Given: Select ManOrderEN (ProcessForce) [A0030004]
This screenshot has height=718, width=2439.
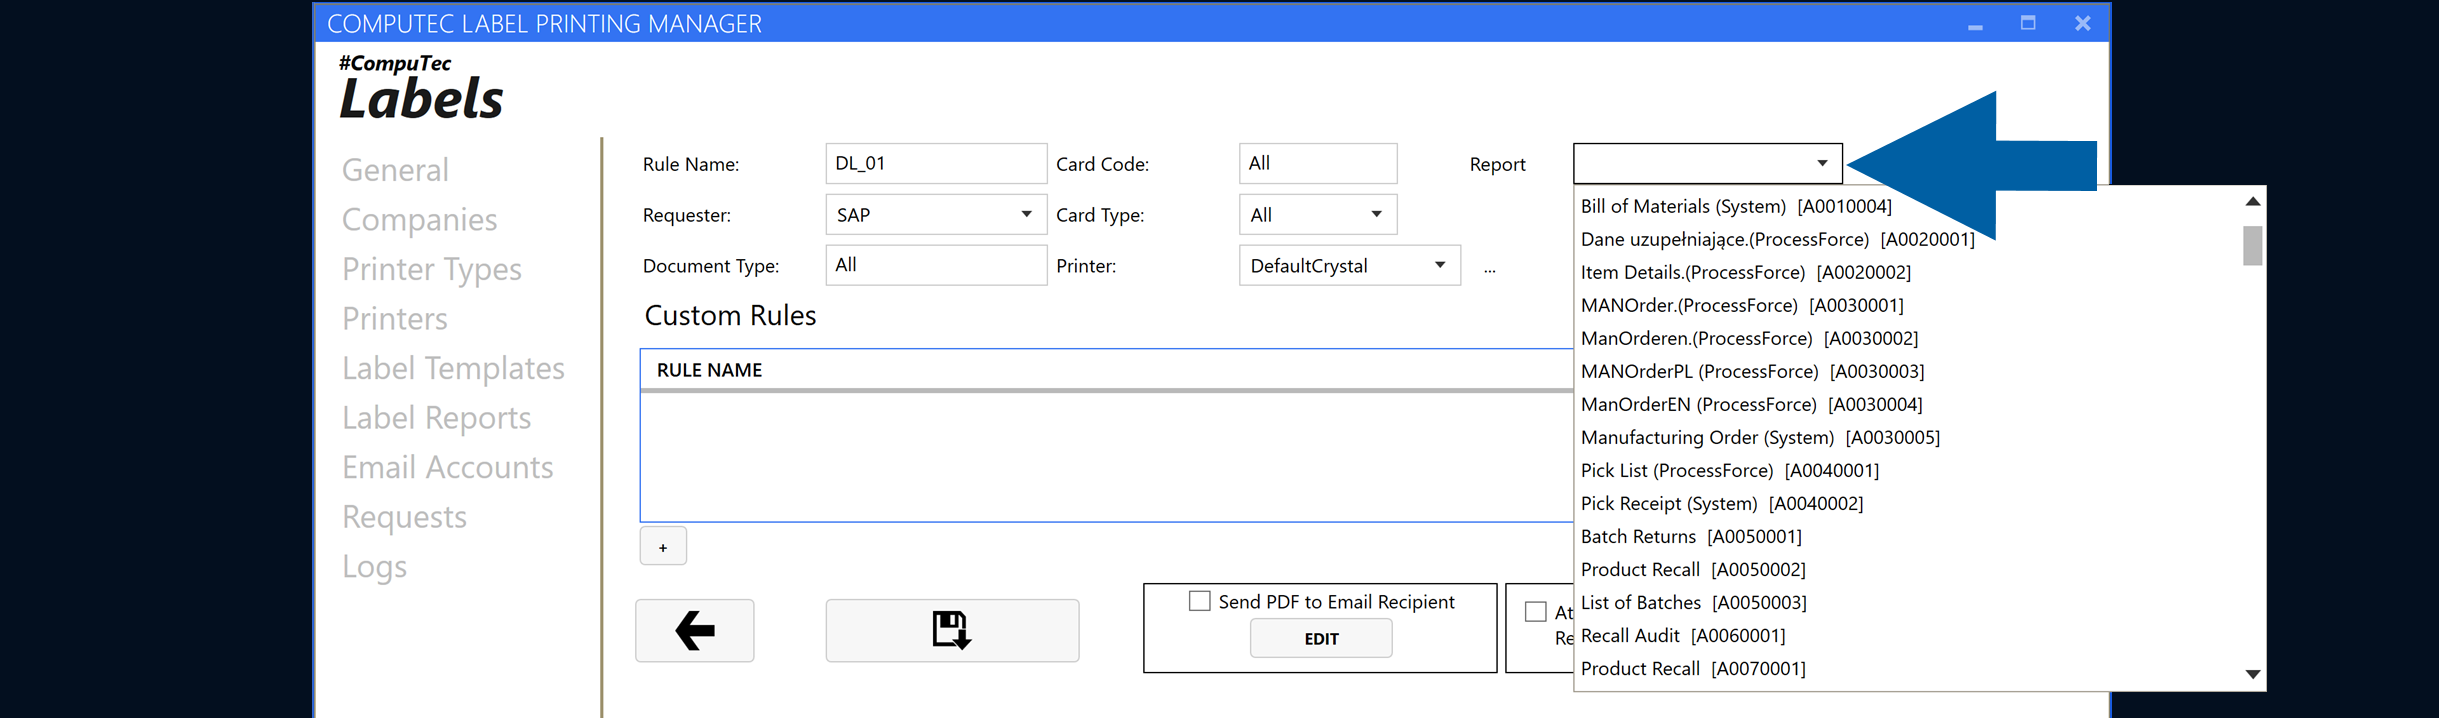Looking at the screenshot, I should 1751,404.
